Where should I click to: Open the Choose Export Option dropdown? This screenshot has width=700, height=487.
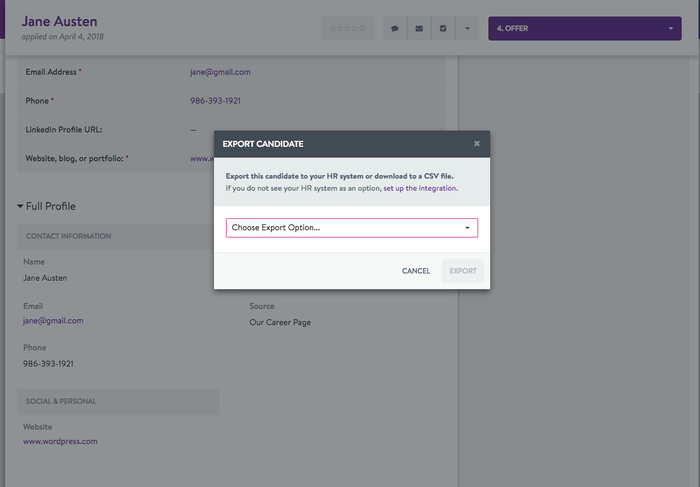click(351, 228)
